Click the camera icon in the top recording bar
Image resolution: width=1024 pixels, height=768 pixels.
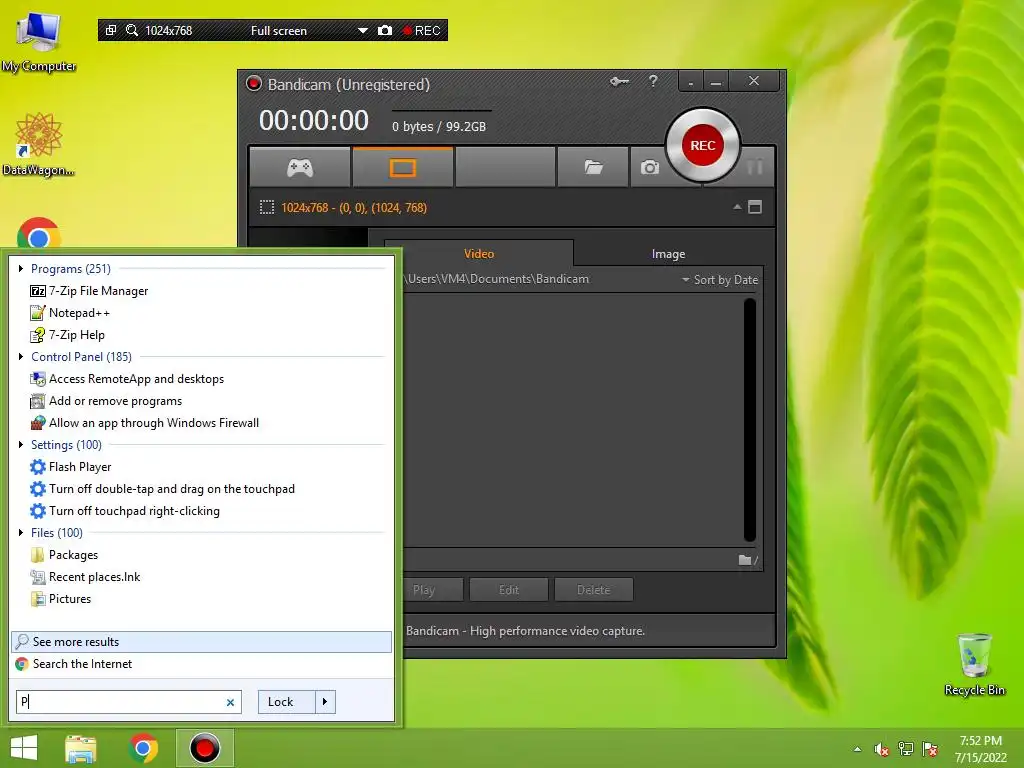pyautogui.click(x=385, y=30)
